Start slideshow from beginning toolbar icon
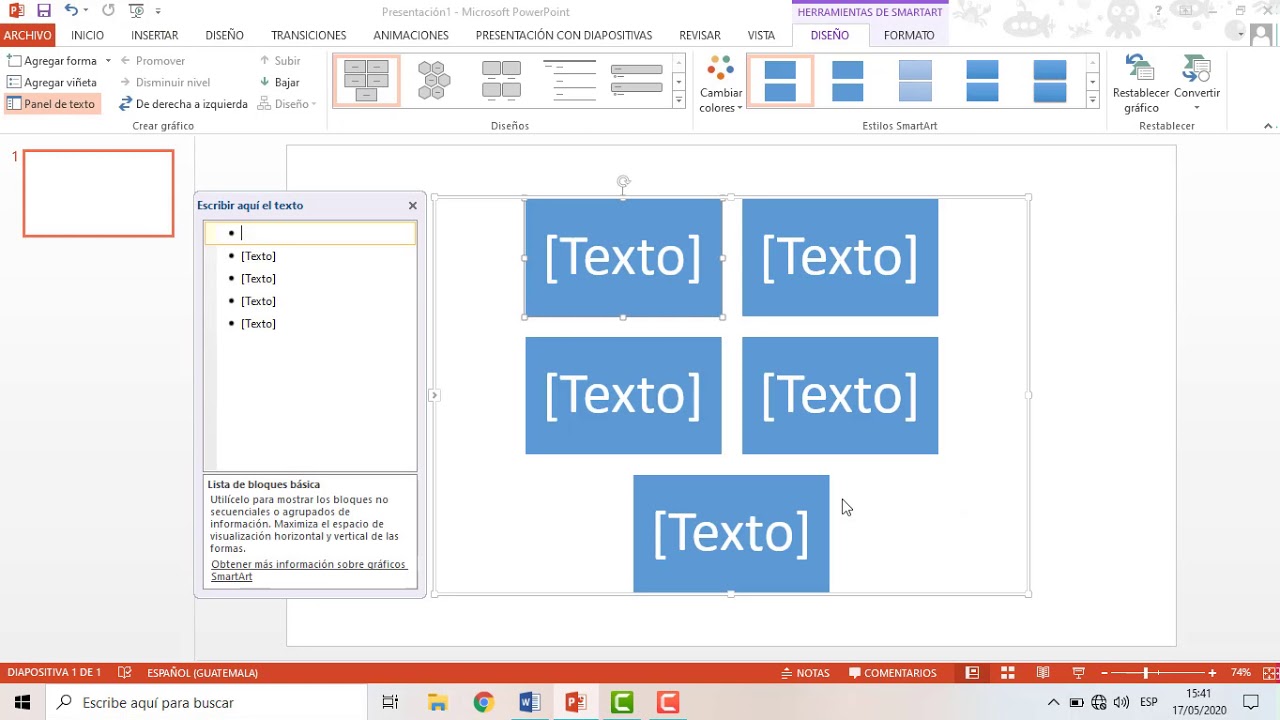Screen dimensions: 1280x720 pos(136,11)
